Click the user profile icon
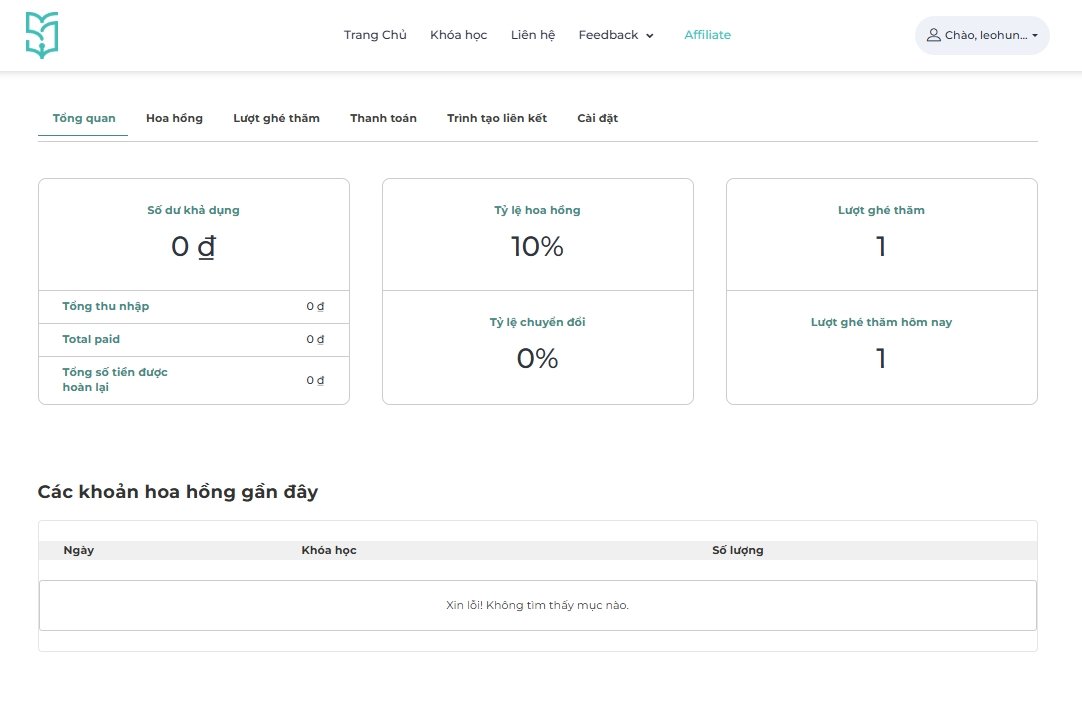 934,35
